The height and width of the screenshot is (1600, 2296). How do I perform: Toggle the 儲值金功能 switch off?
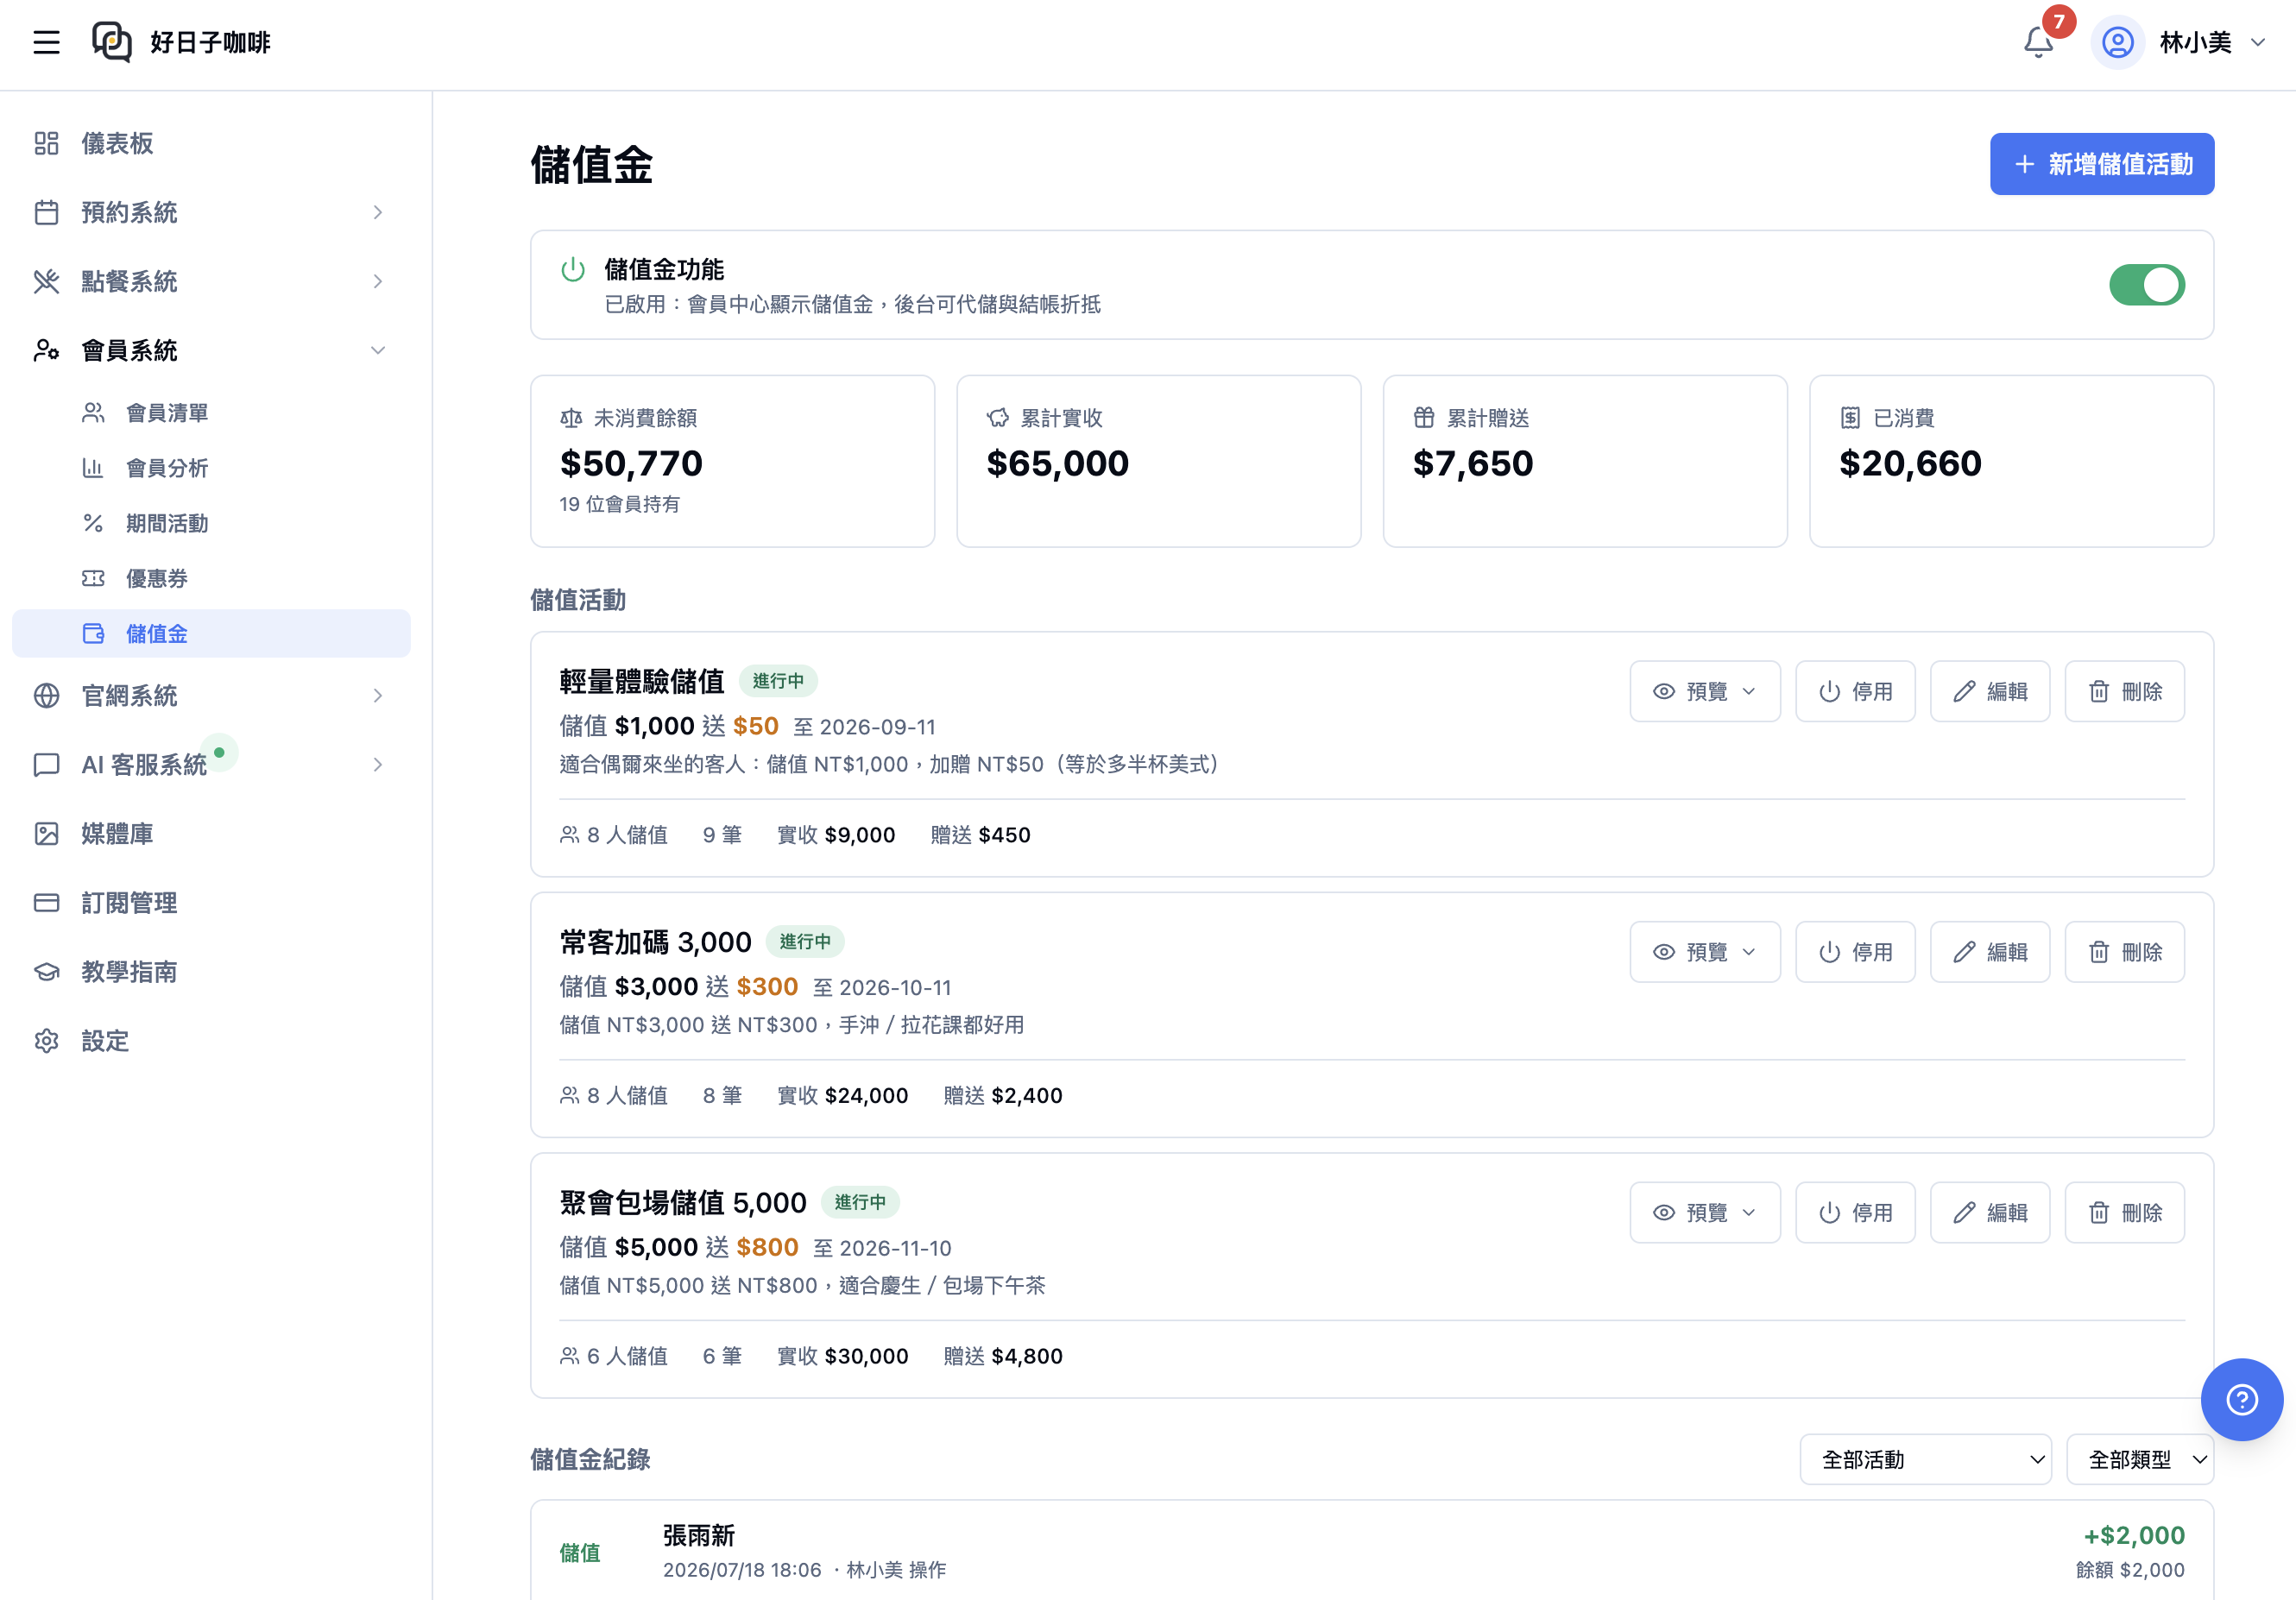click(2146, 285)
